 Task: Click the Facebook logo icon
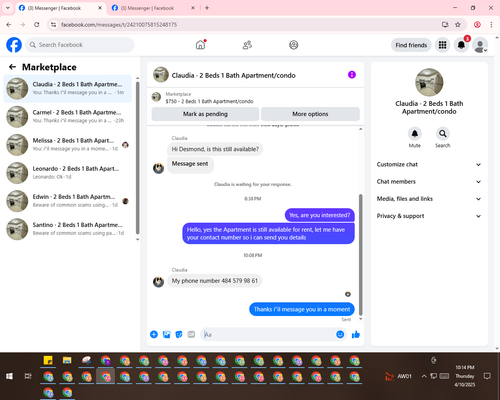click(x=14, y=45)
